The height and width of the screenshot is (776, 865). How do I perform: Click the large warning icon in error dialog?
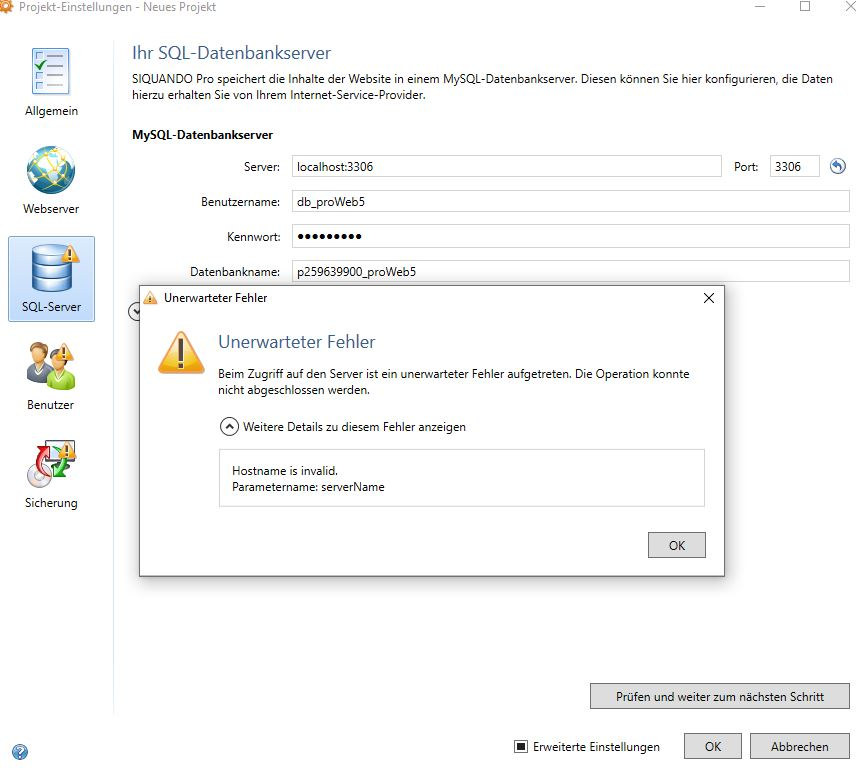point(181,353)
